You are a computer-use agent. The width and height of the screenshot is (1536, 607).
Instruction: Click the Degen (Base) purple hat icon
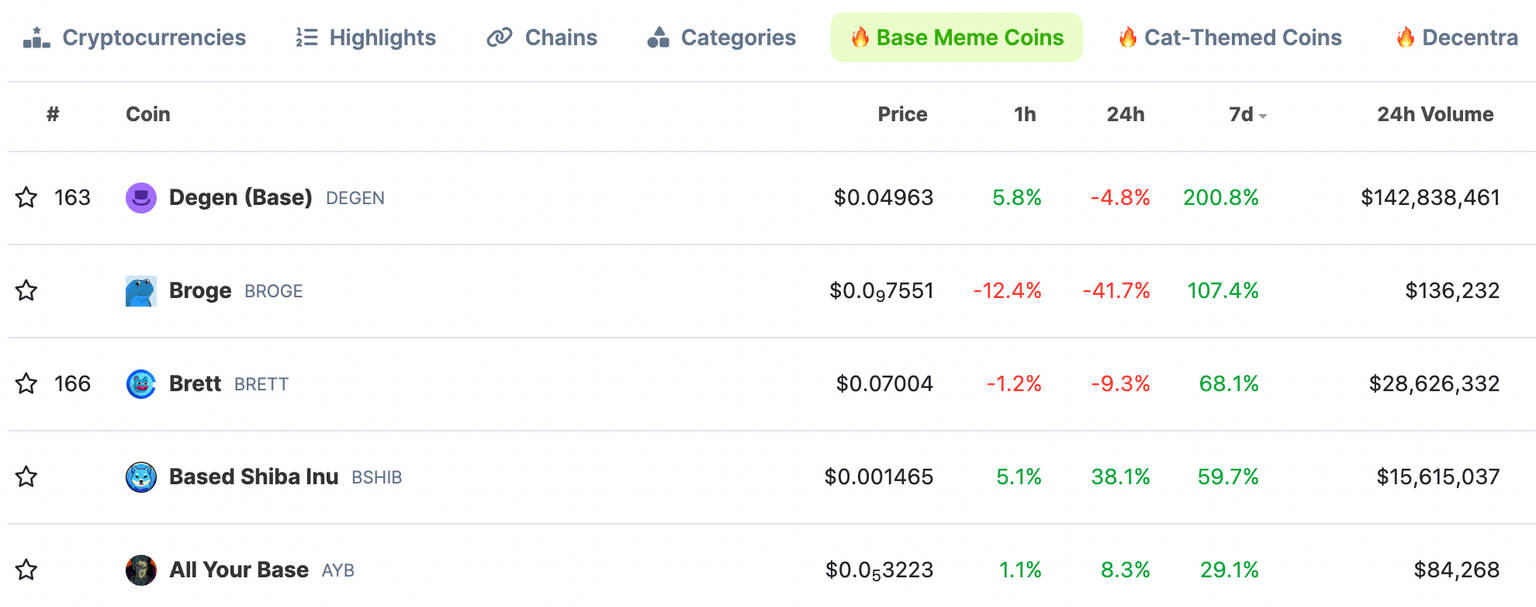(x=141, y=198)
